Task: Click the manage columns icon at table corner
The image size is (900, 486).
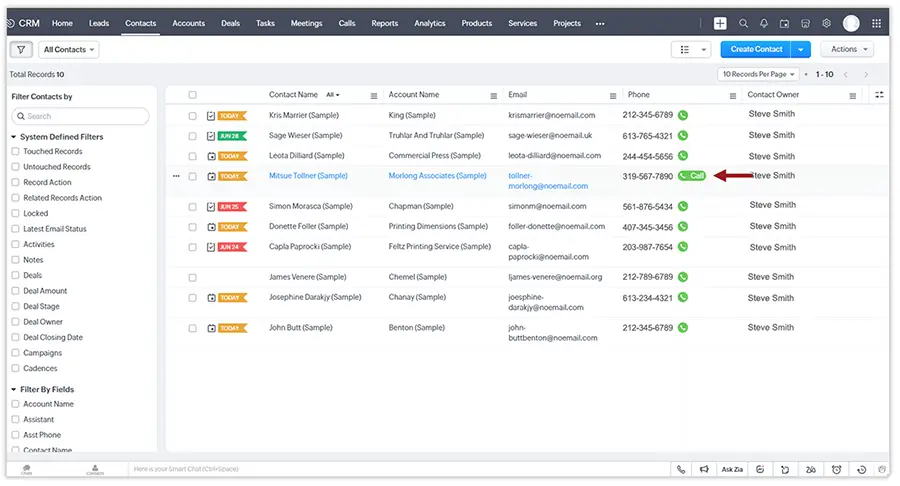Action: tap(879, 95)
